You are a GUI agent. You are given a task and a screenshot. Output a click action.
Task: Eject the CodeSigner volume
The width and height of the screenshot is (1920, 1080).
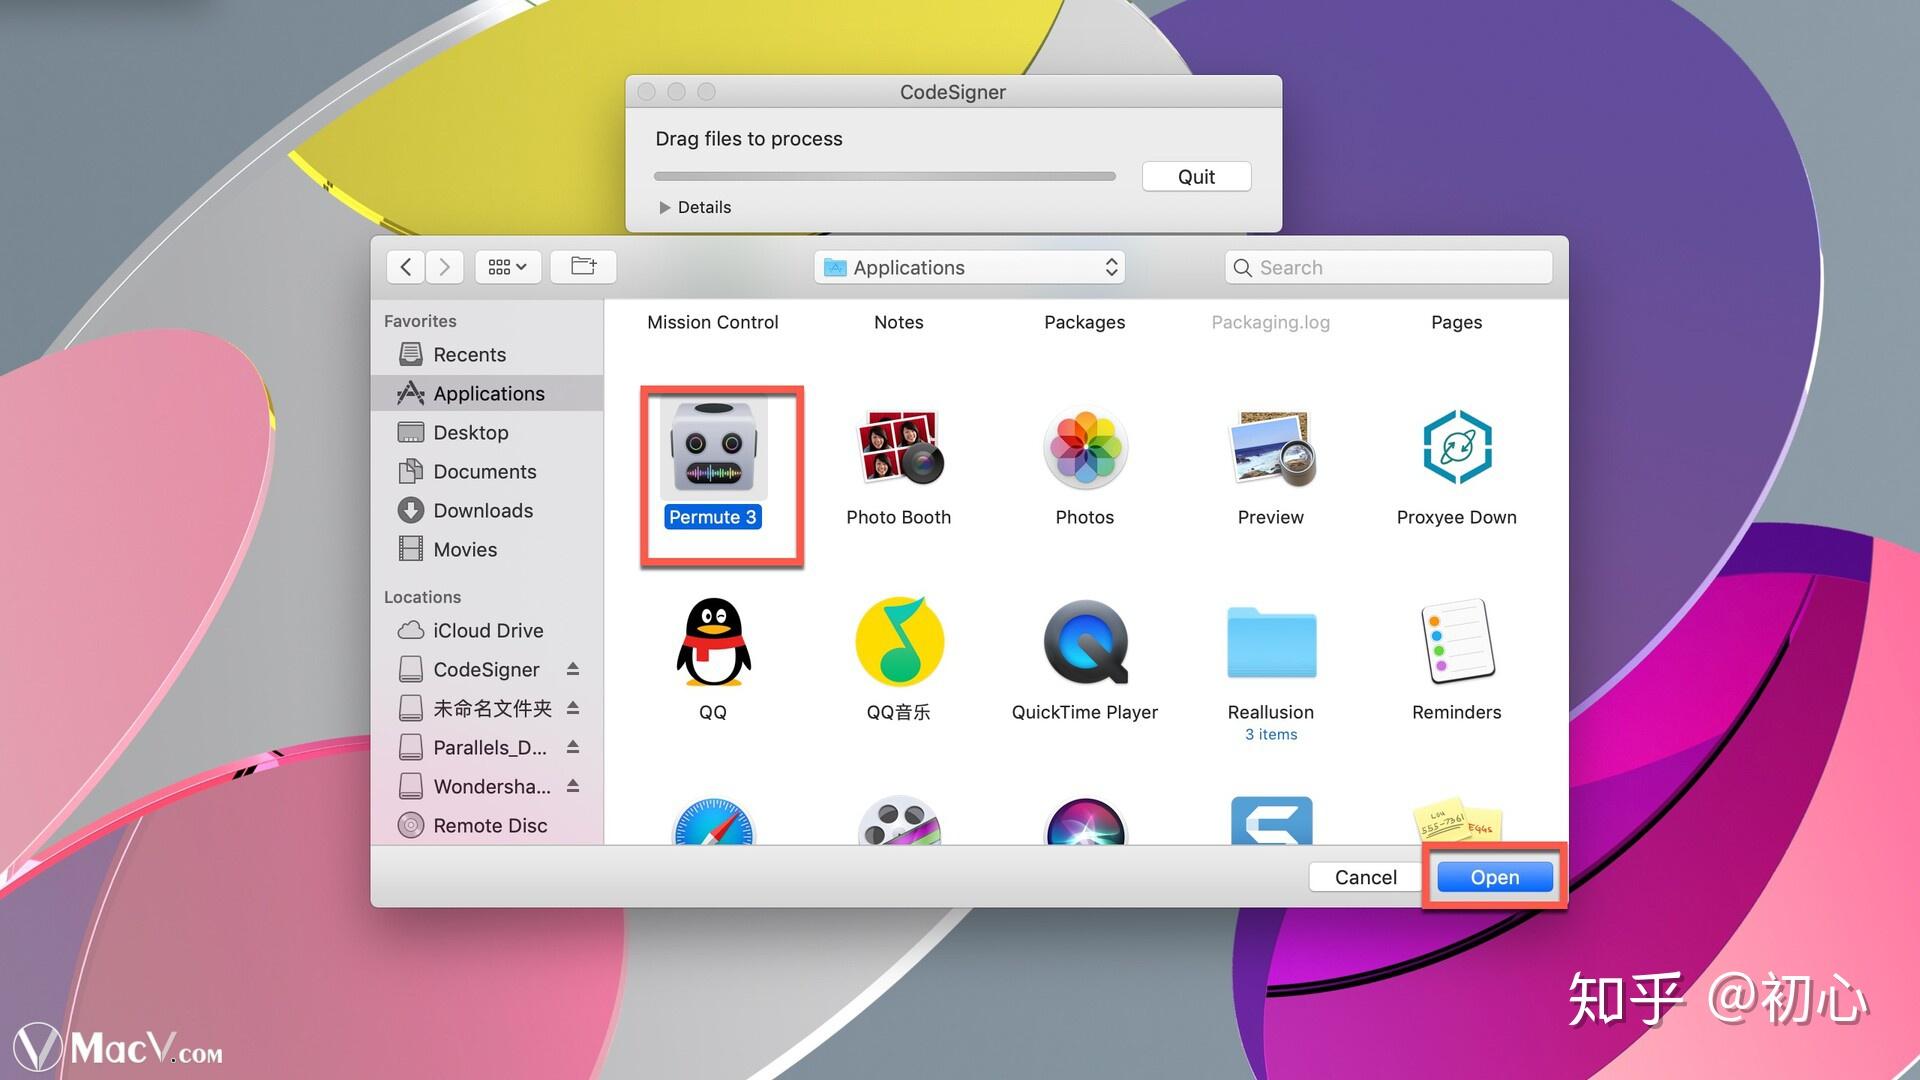(x=573, y=669)
